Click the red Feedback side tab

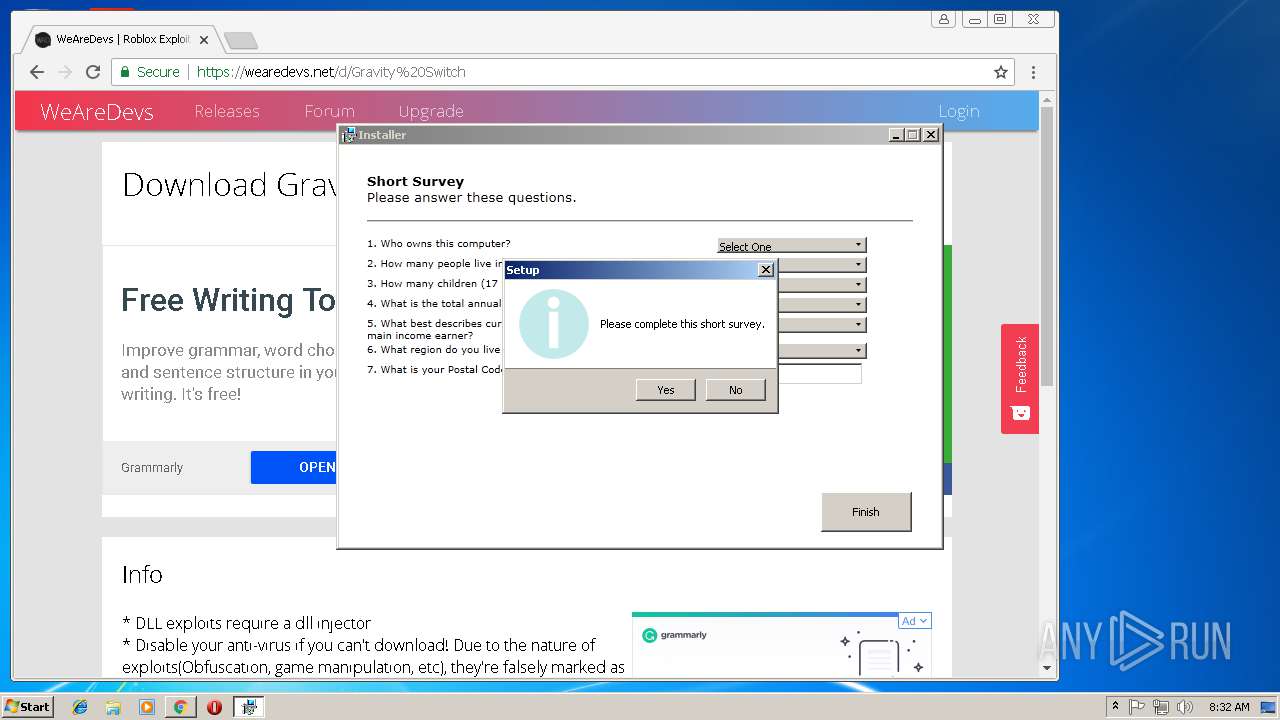point(1020,379)
